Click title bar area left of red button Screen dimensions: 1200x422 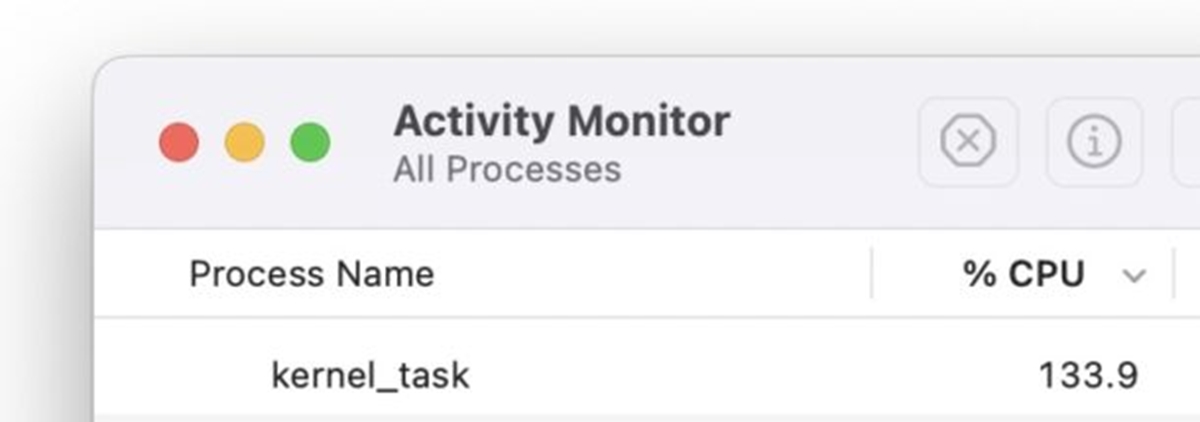pyautogui.click(x=125, y=143)
